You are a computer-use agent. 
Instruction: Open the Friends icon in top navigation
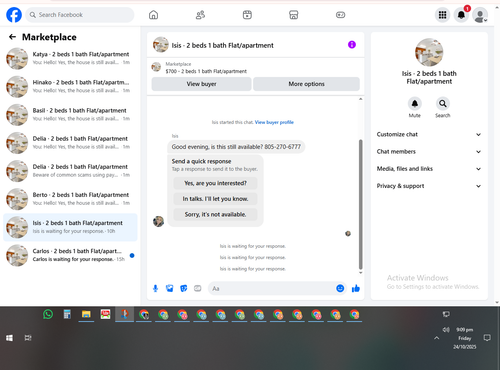pos(200,15)
